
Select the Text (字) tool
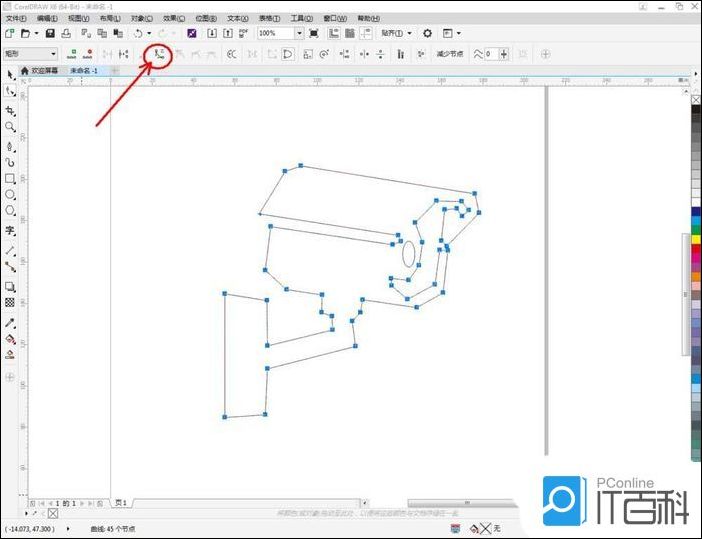point(10,231)
